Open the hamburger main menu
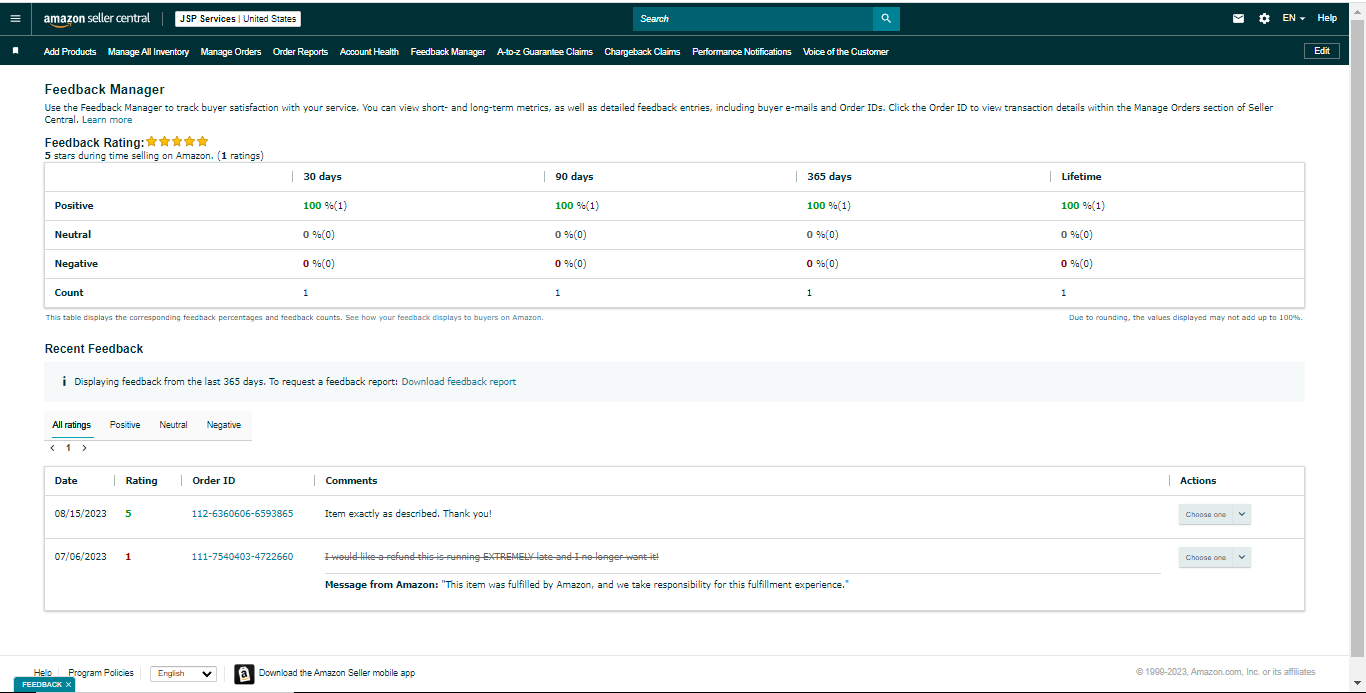The width and height of the screenshot is (1366, 693). (15, 18)
